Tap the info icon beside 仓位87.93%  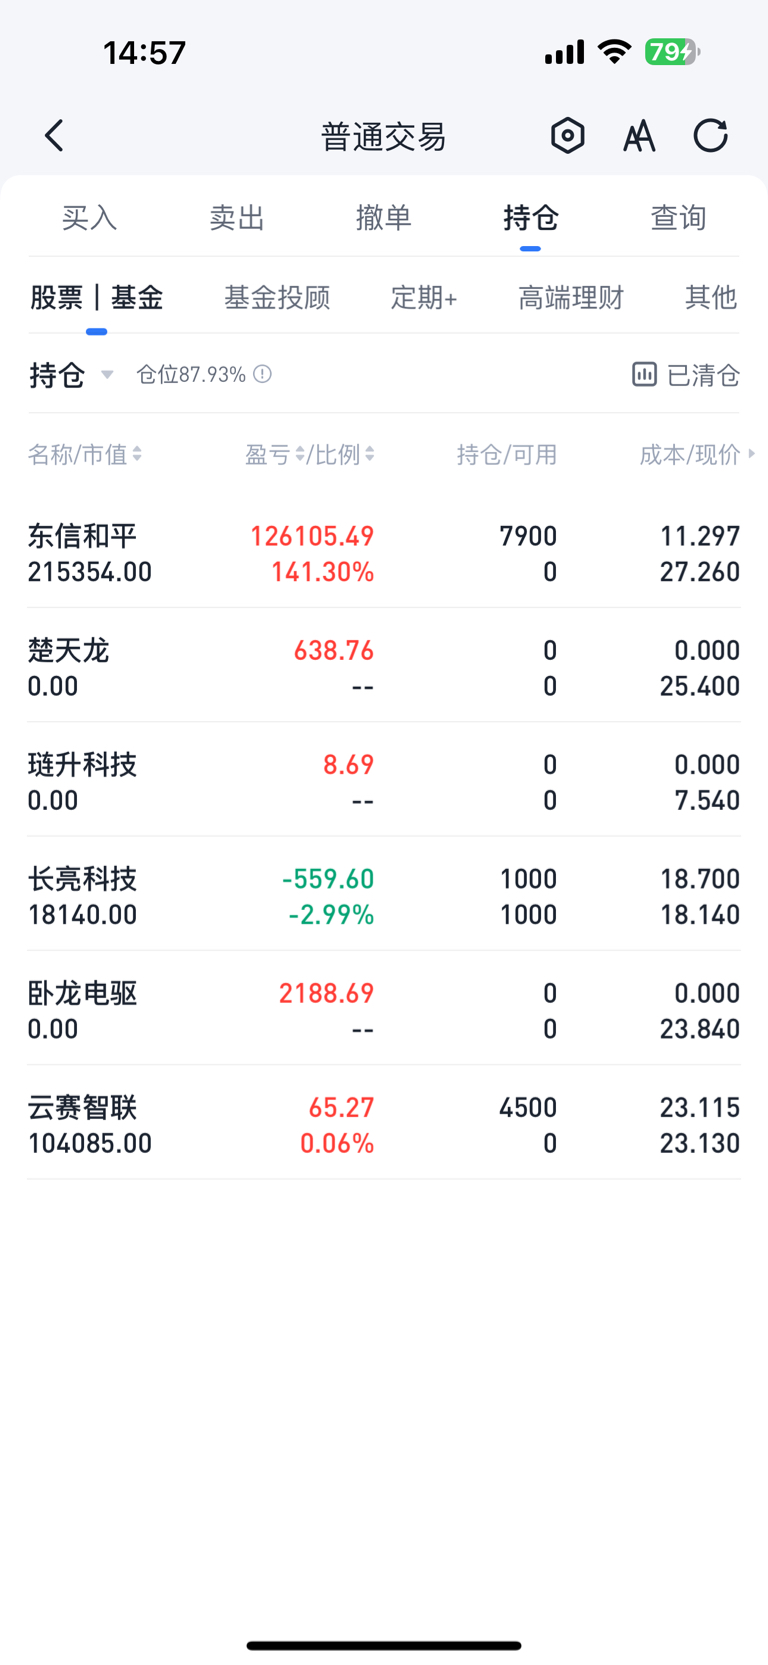tap(262, 374)
